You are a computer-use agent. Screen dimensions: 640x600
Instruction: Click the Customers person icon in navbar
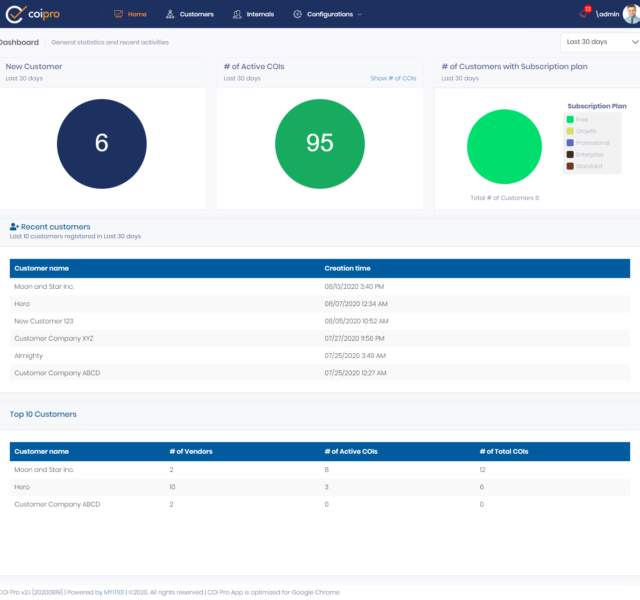point(170,14)
